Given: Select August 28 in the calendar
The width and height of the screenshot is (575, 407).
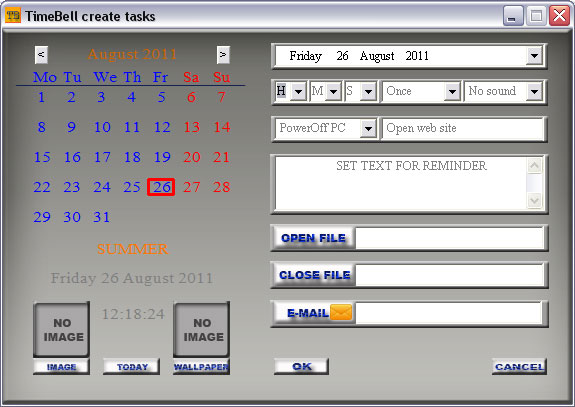Looking at the screenshot, I should coord(221,187).
